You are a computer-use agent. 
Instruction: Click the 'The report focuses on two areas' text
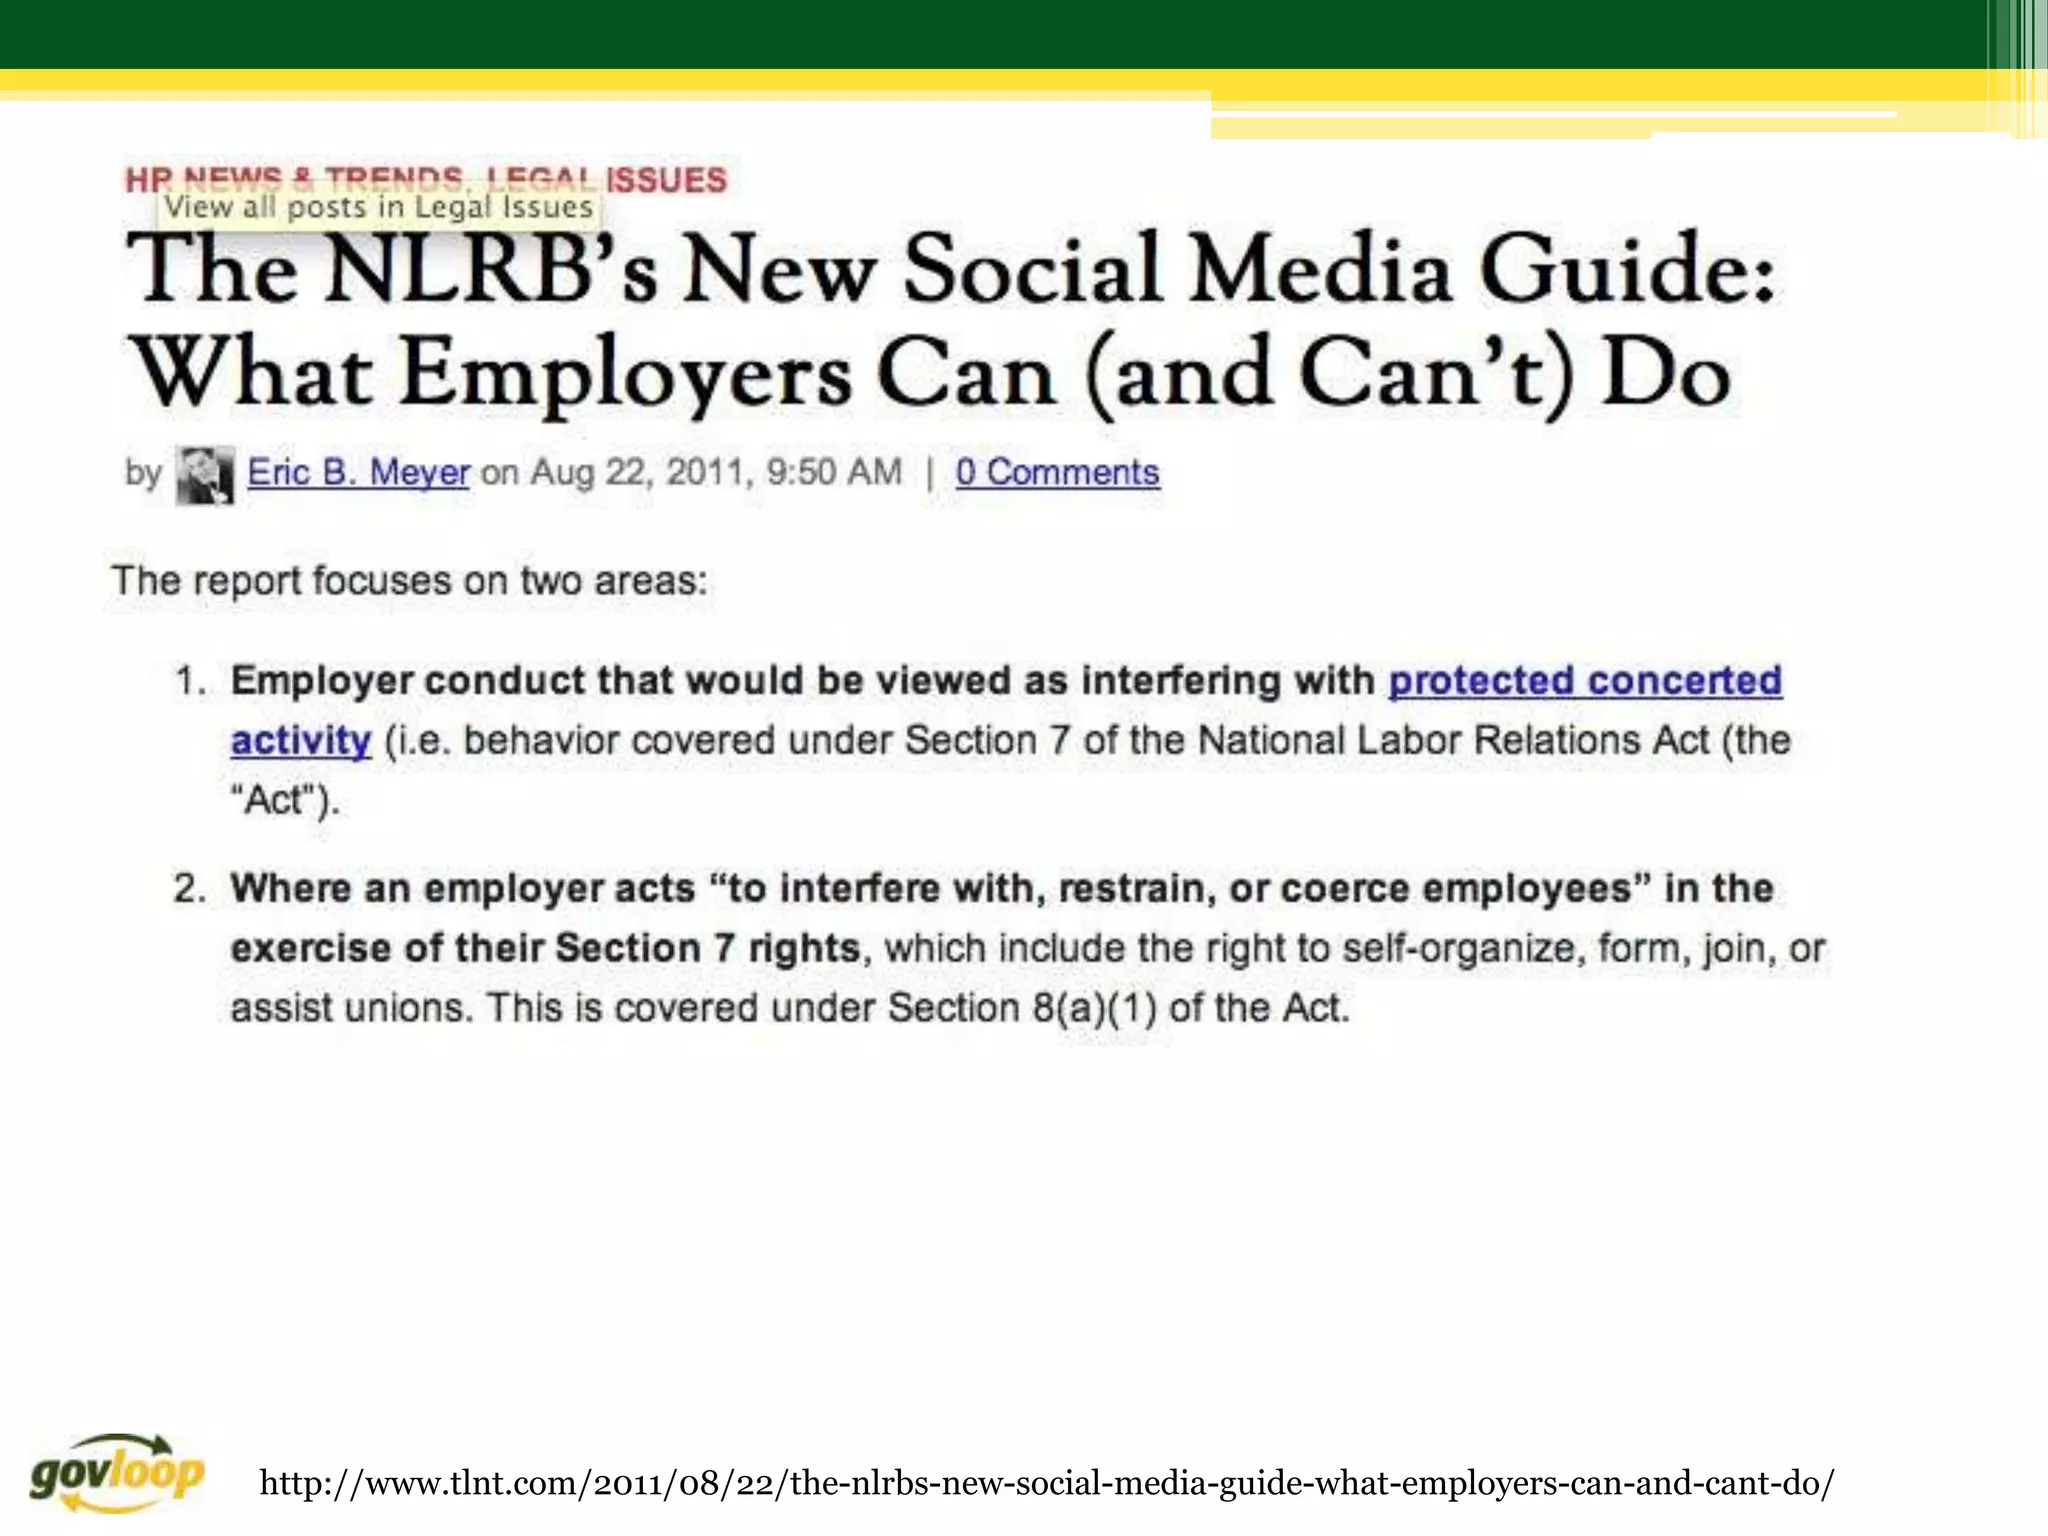(x=409, y=580)
